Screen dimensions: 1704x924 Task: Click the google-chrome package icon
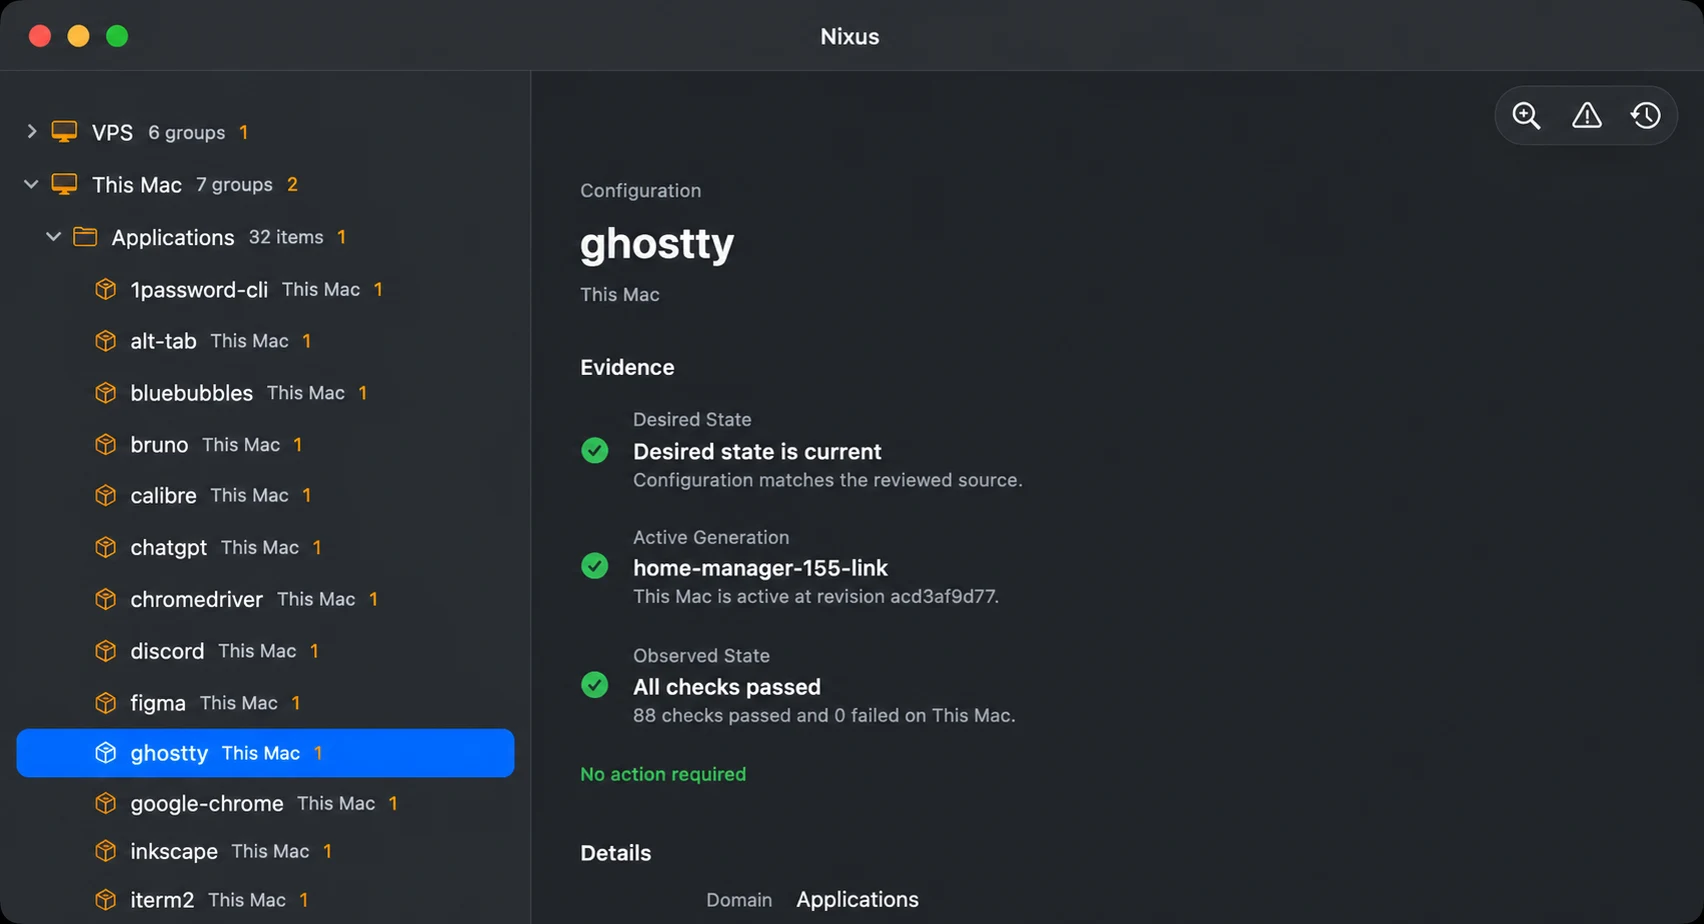(105, 803)
